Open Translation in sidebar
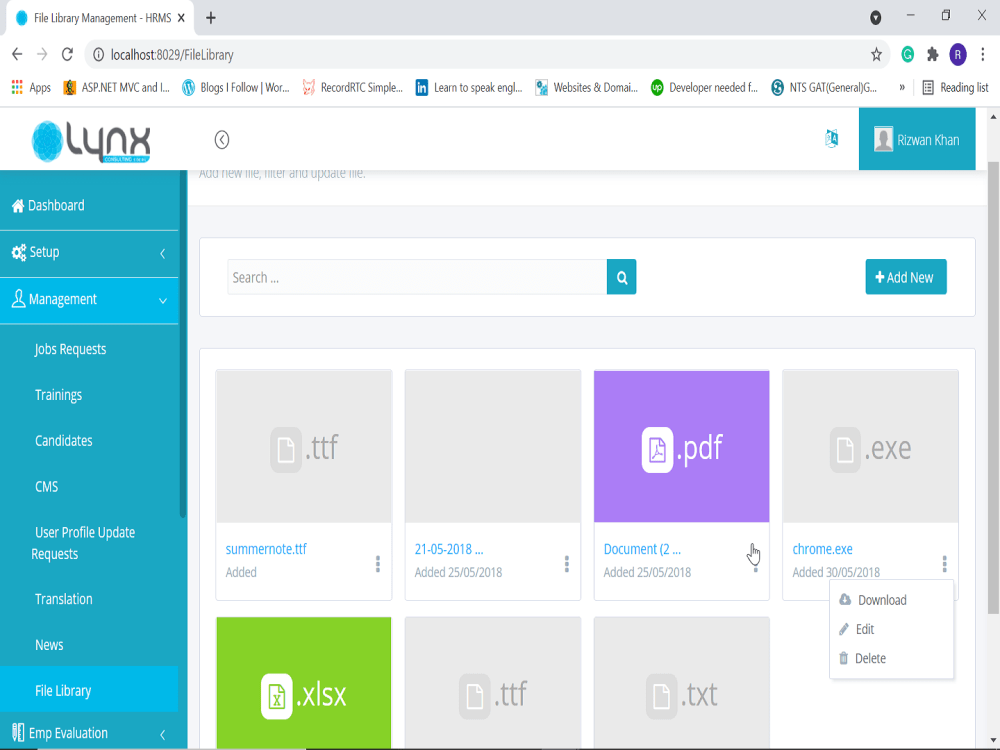1000x750 pixels. 64,599
